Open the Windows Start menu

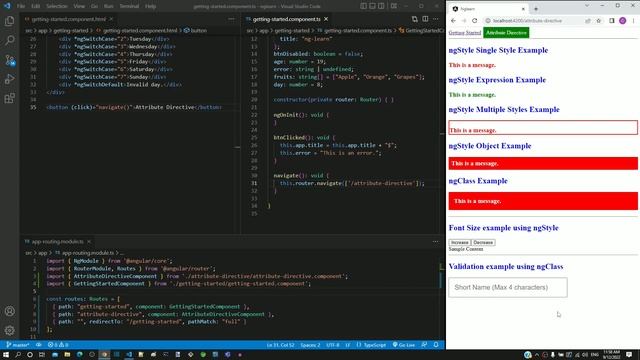click(x=6, y=355)
